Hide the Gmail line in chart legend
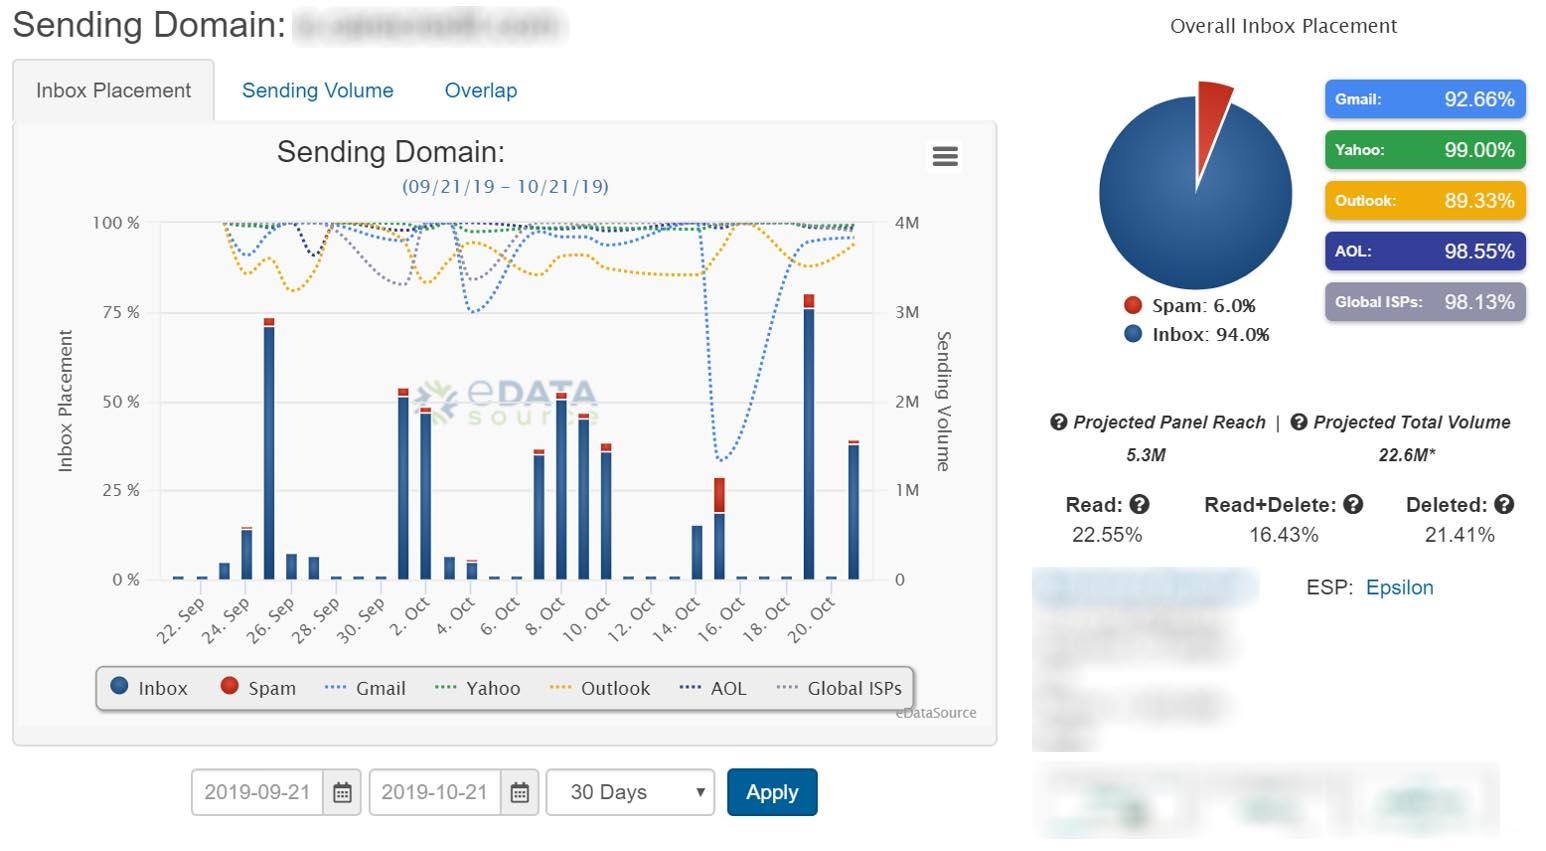The height and width of the screenshot is (851, 1546). [x=365, y=688]
